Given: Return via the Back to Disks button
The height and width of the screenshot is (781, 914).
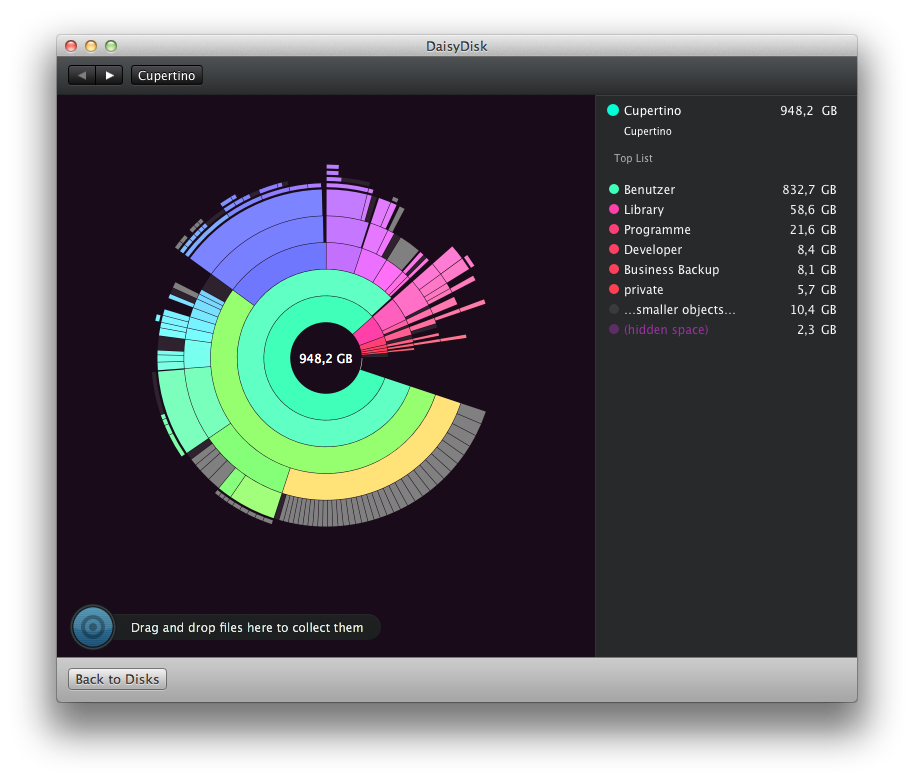Looking at the screenshot, I should 117,679.
